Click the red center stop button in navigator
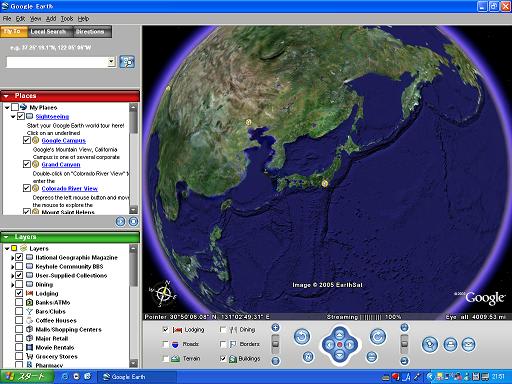 click(340, 345)
